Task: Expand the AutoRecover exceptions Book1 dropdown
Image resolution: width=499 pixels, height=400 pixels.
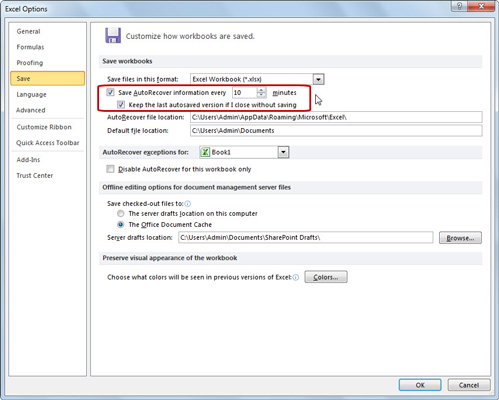Action: [x=283, y=152]
